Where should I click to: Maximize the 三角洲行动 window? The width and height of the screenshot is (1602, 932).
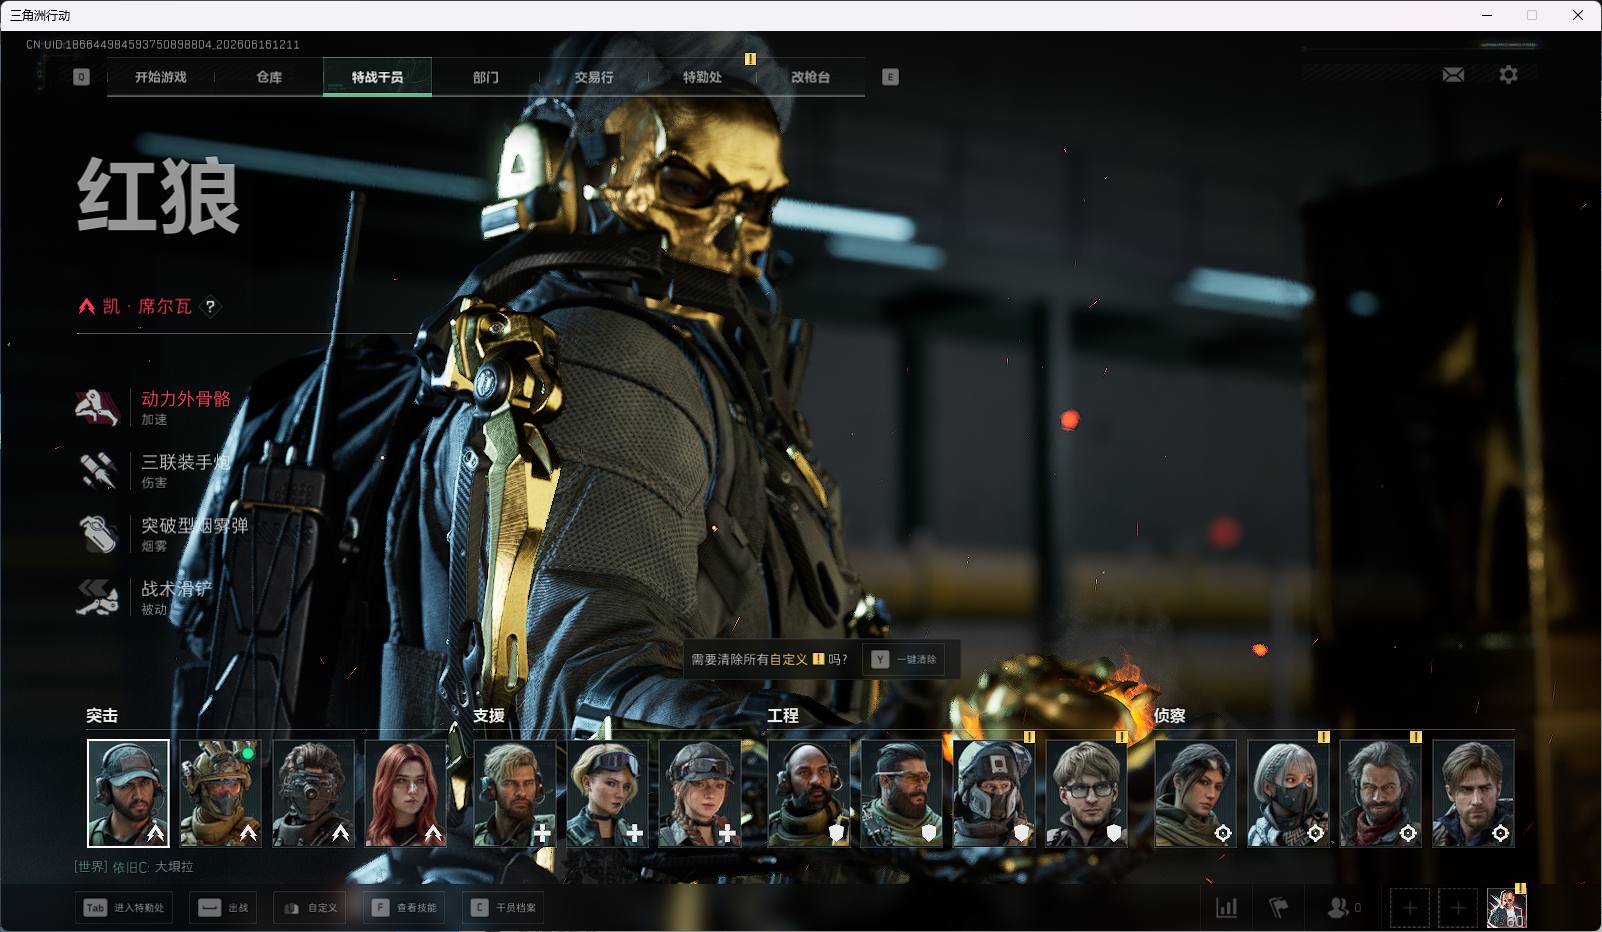(1532, 15)
